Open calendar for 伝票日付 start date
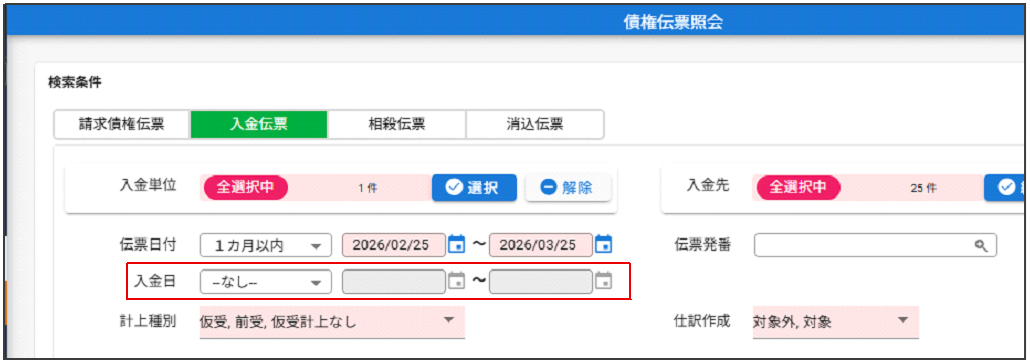 (456, 245)
